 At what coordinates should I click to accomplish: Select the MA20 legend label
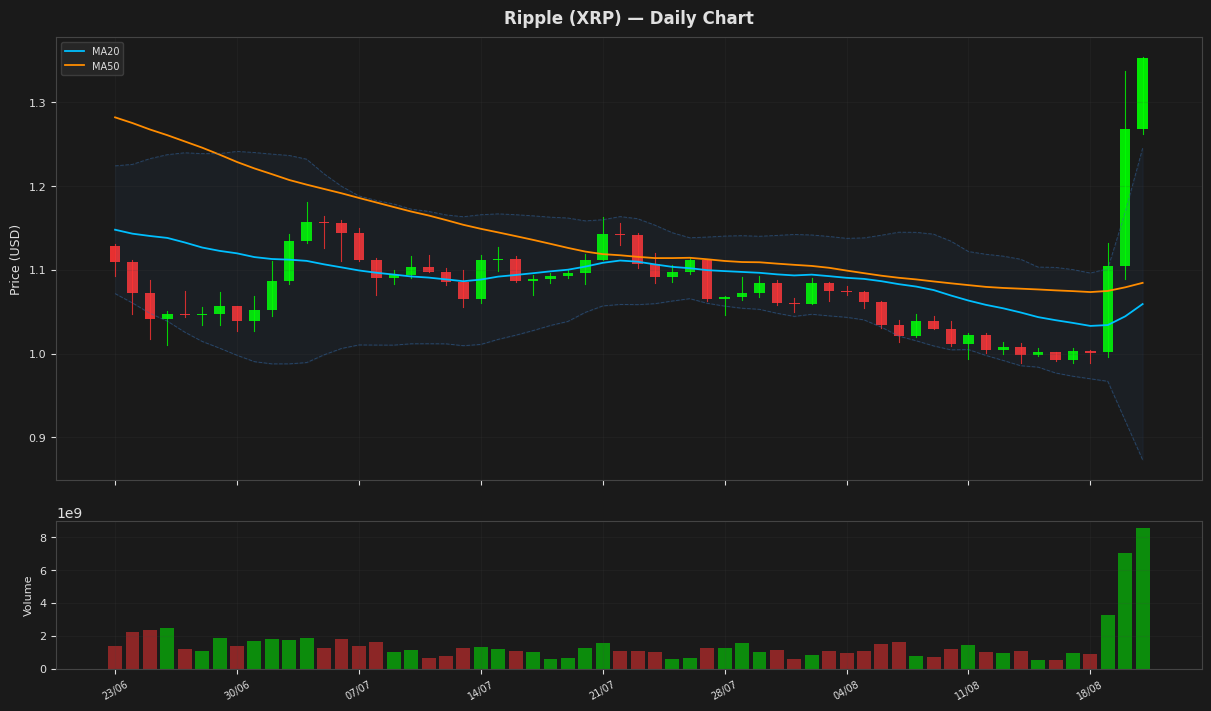click(x=105, y=52)
